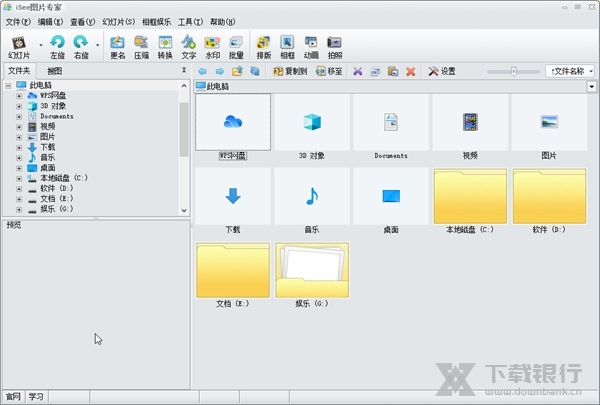Image resolution: width=600 pixels, height=405 pixels.
Task: Open the 文件名称 sort dropdown
Action: tap(570, 71)
